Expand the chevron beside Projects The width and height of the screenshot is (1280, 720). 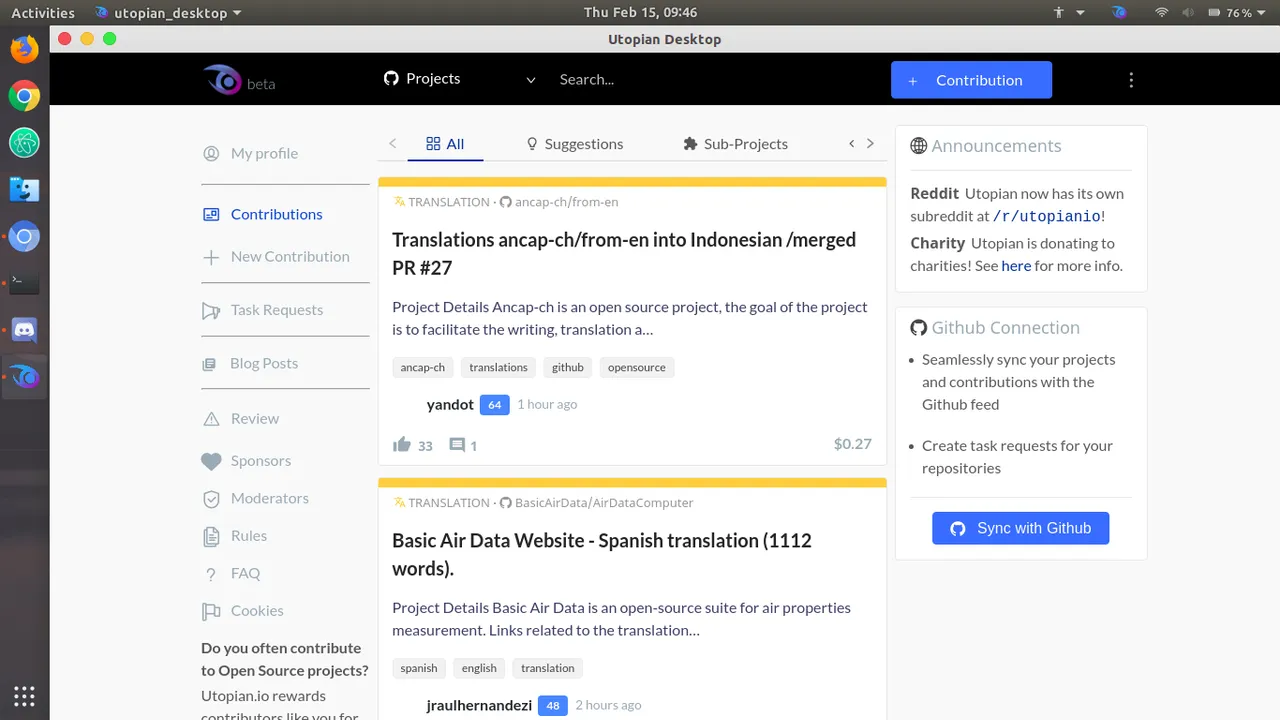point(531,80)
